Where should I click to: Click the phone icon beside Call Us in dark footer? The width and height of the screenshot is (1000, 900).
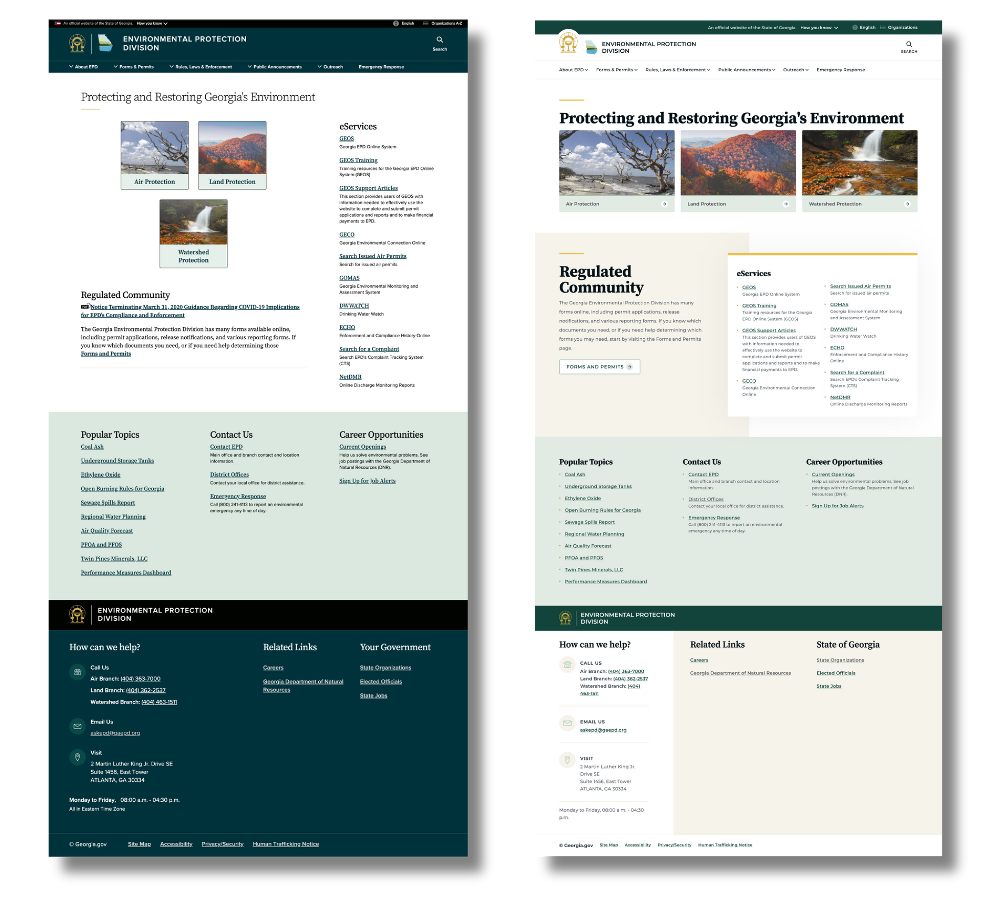point(77,673)
